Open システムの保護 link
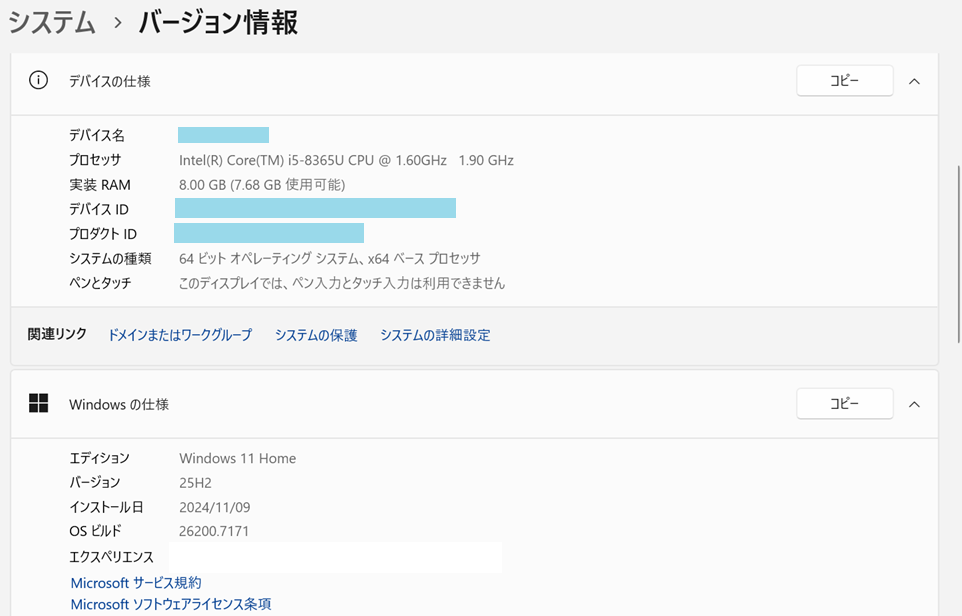This screenshot has height=616, width=962. [316, 335]
